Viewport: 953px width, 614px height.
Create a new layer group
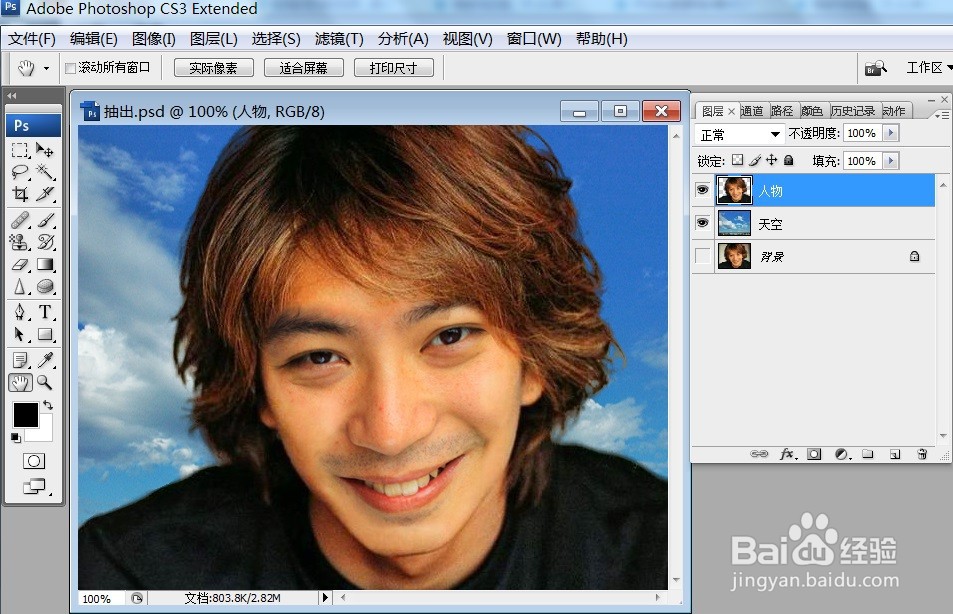pyautogui.click(x=868, y=454)
